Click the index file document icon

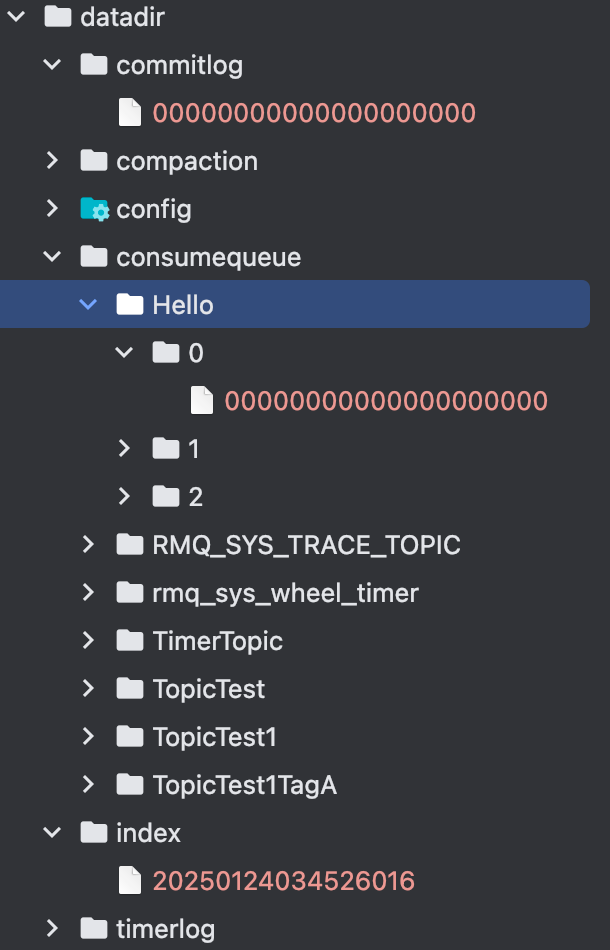(130, 881)
